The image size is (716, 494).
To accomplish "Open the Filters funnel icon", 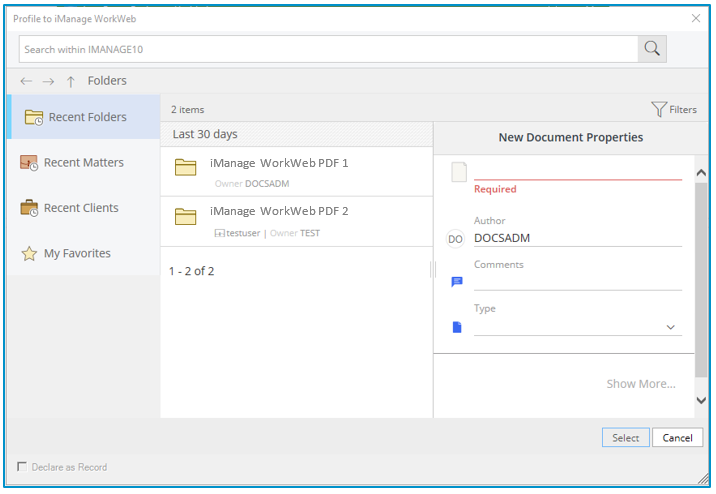I will tap(659, 109).
